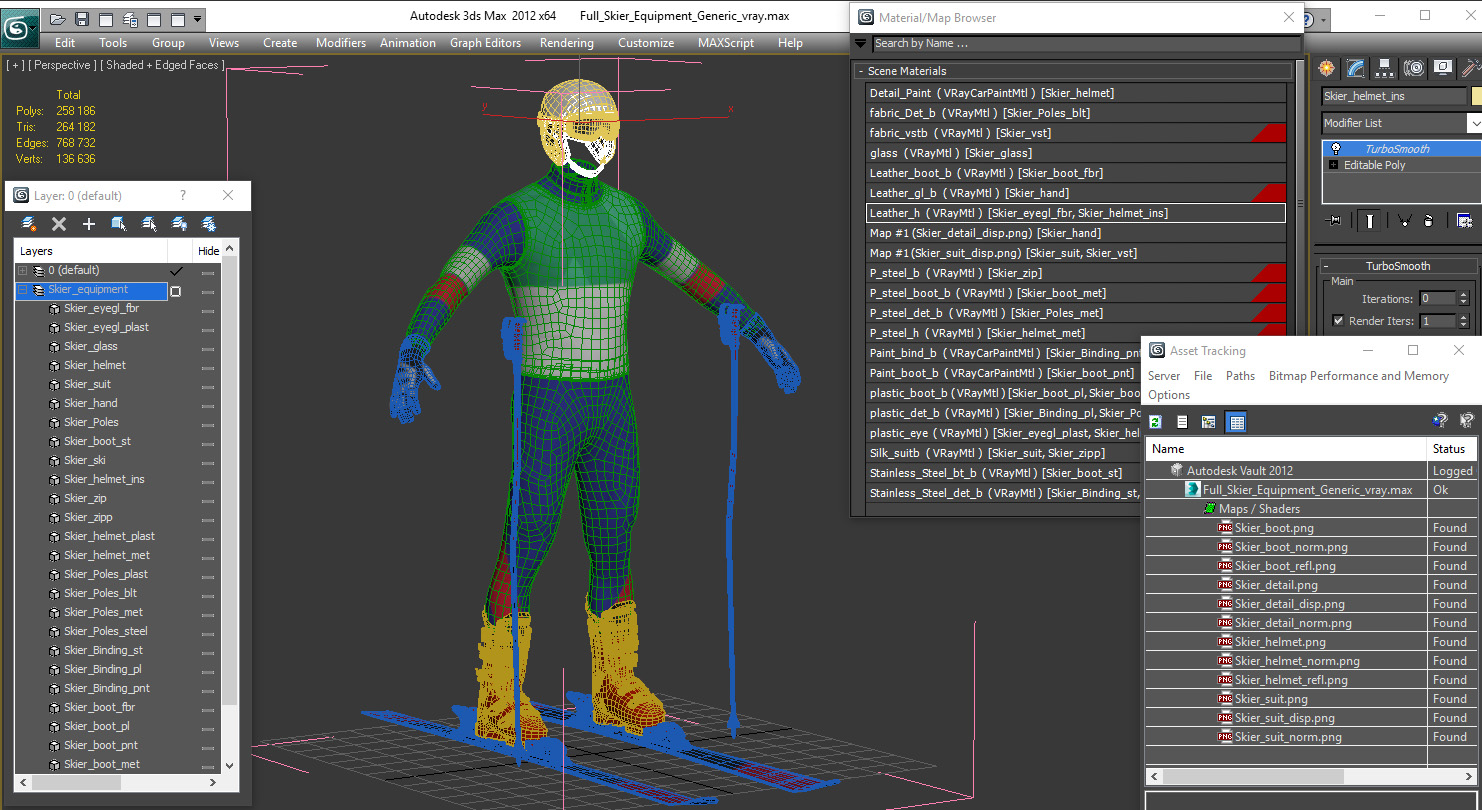
Task: Click Hide/Unhide All Layers icon
Action: point(179,224)
